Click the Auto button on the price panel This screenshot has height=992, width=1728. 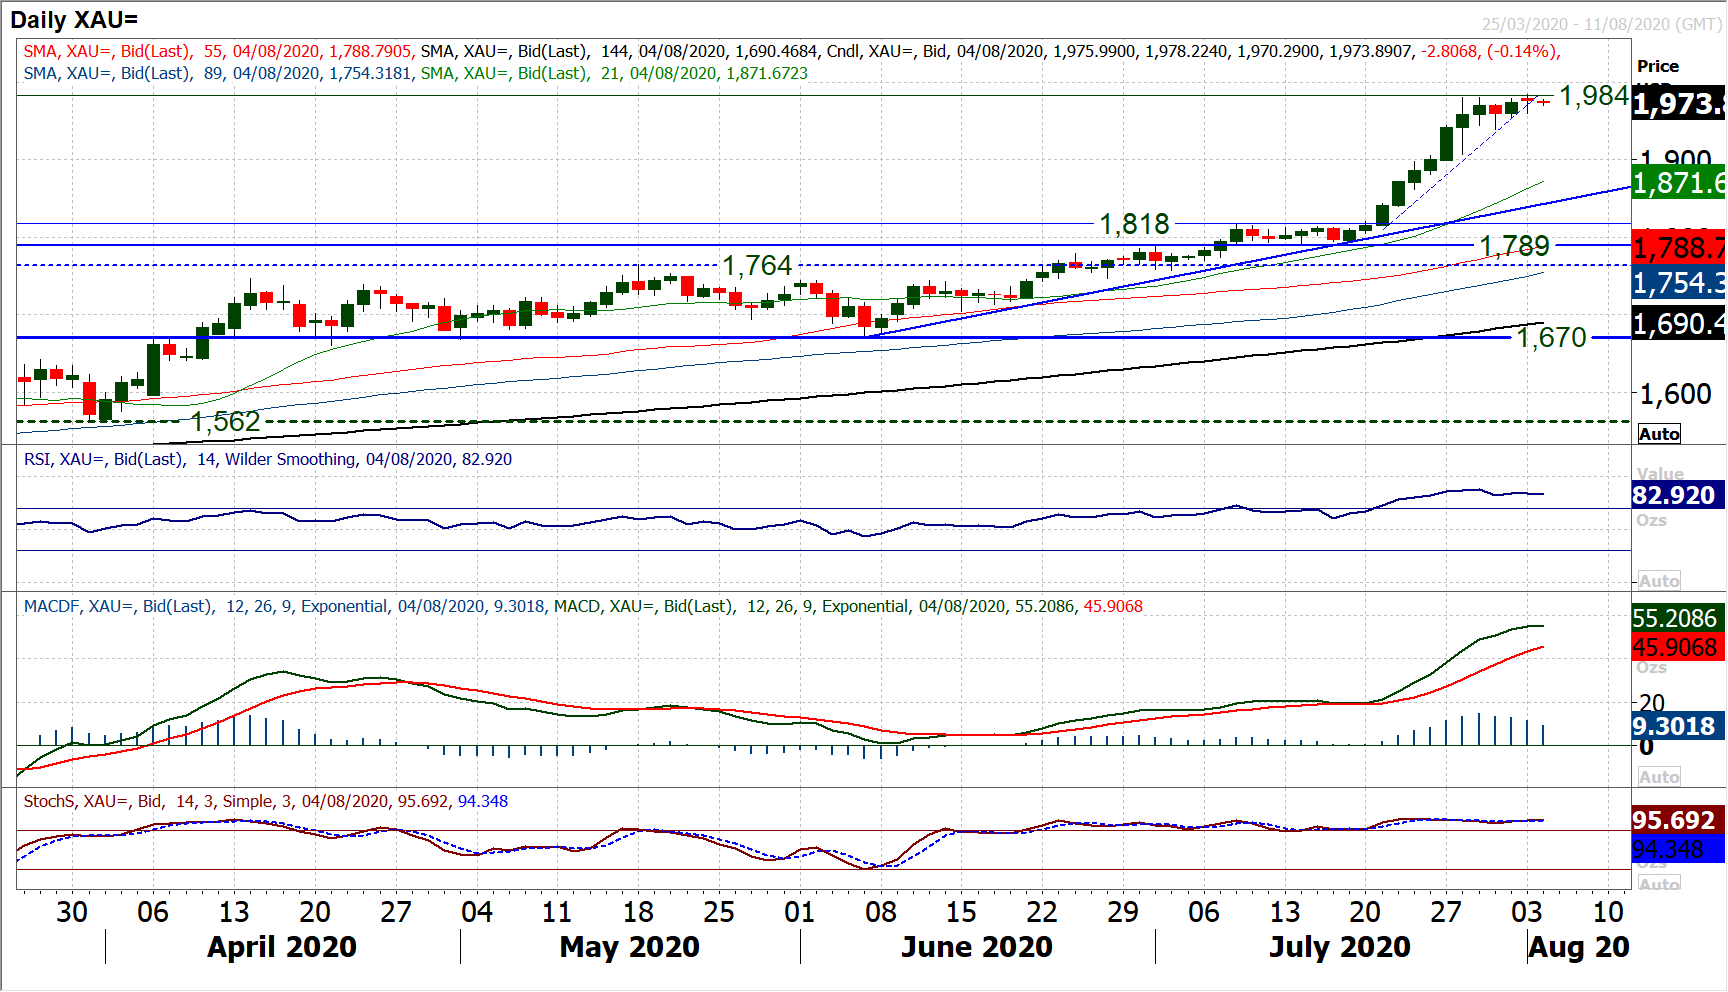point(1659,434)
